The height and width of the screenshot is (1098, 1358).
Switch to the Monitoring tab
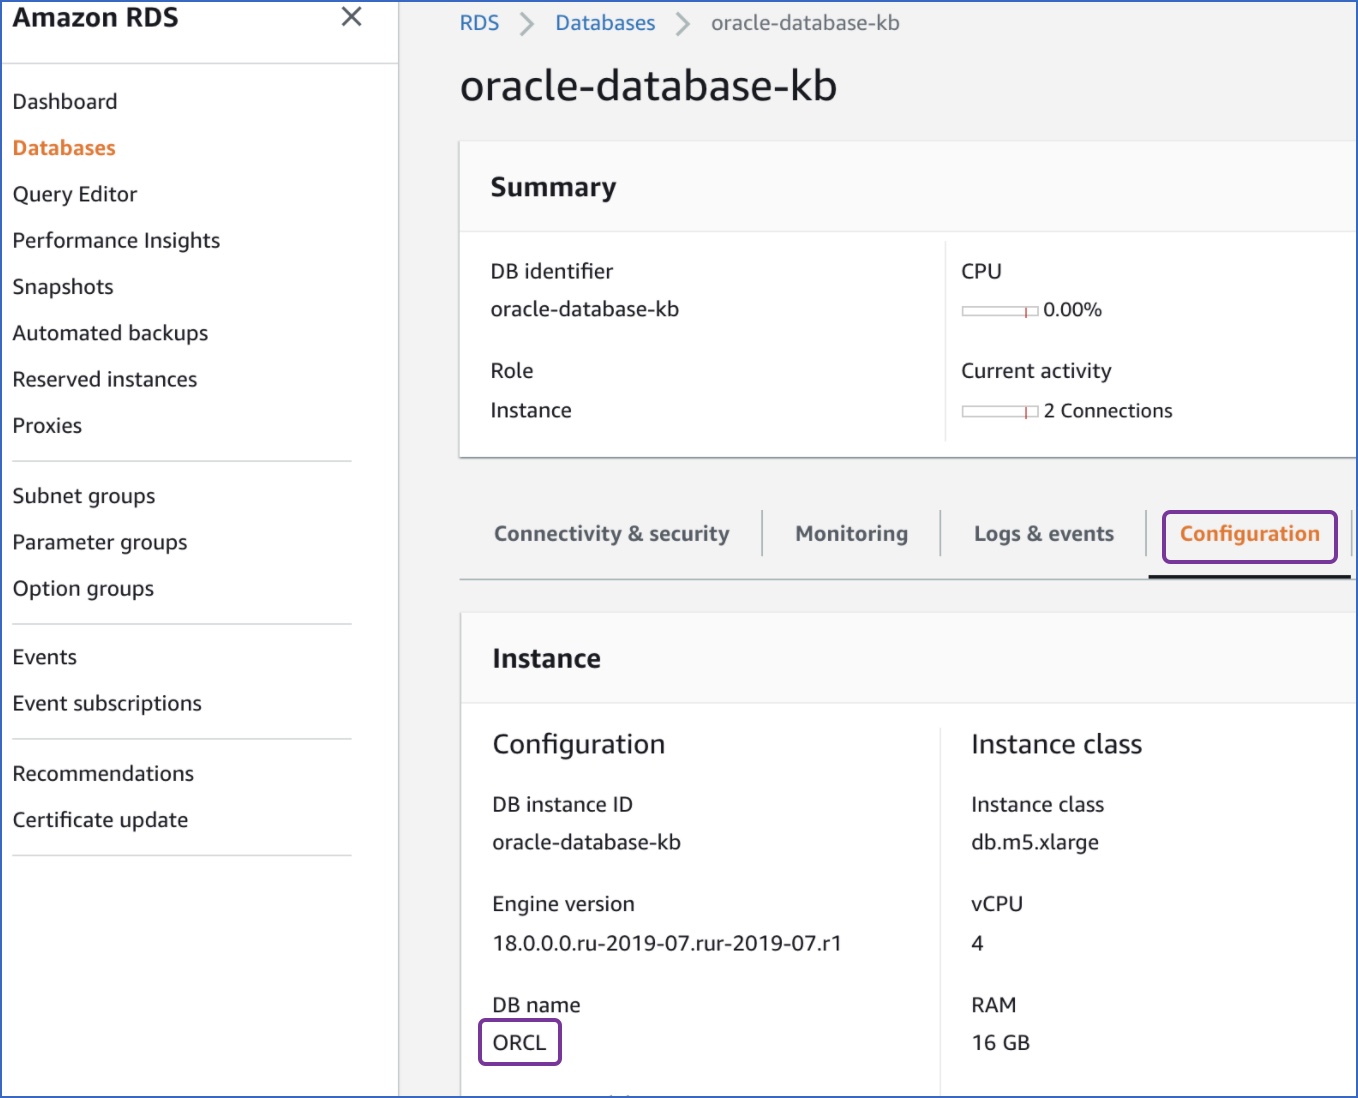click(852, 534)
